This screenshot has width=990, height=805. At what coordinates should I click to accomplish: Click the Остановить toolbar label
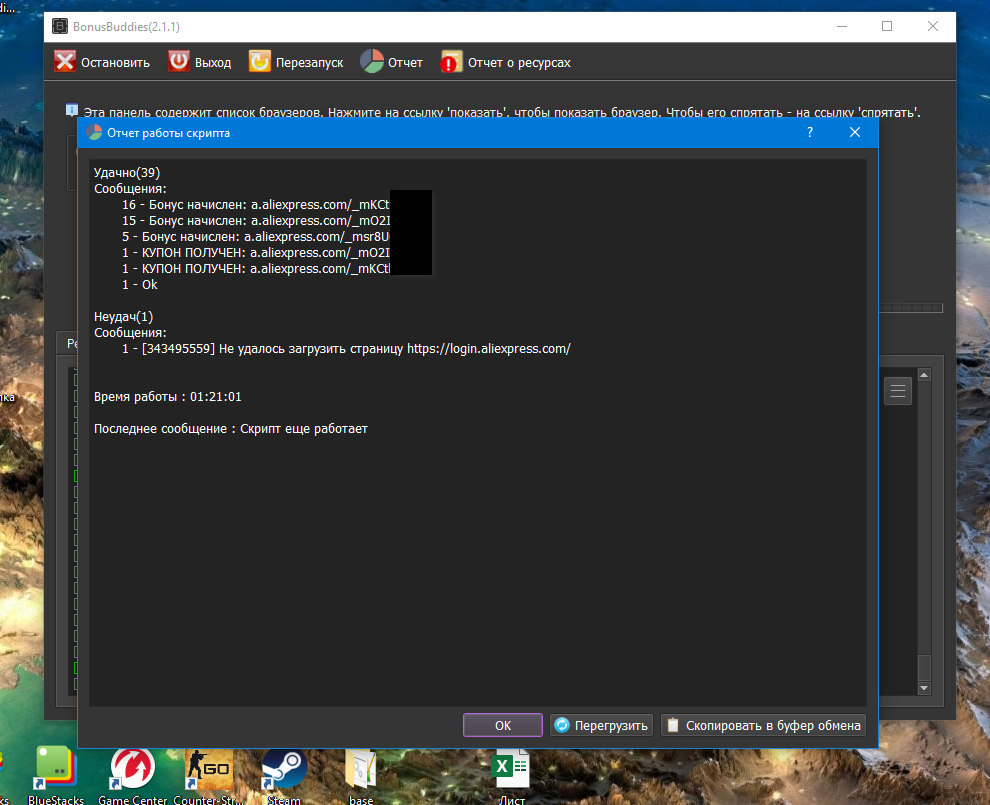[116, 63]
